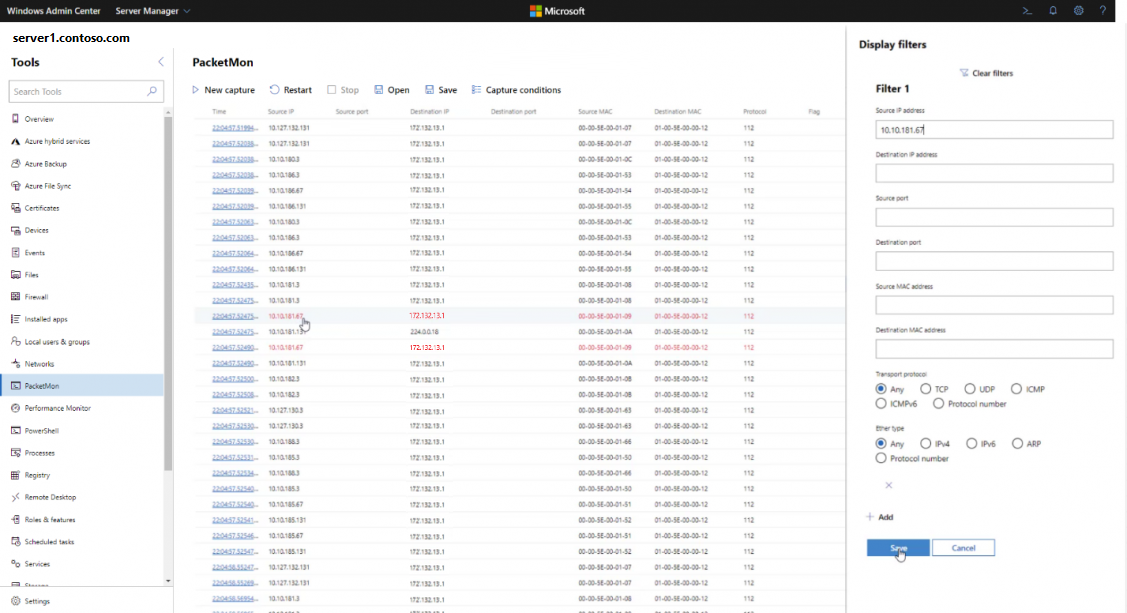Click the tools list scrollbar thumb
This screenshot has height=613, width=1127.
168,293
